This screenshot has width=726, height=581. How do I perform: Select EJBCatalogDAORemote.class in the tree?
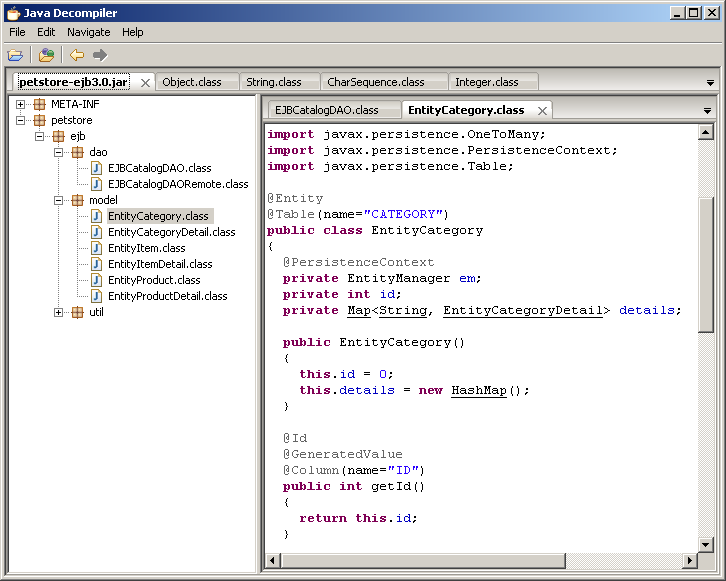178,184
